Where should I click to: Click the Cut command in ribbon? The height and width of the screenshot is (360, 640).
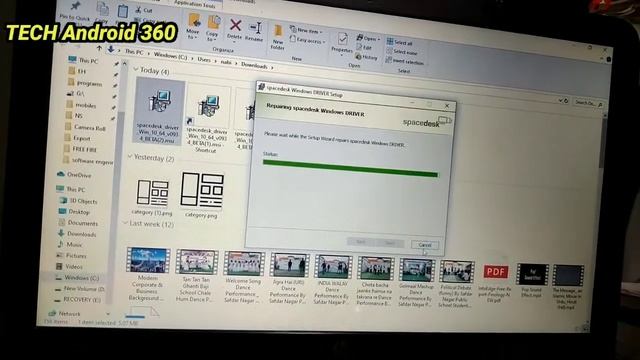(x=144, y=10)
